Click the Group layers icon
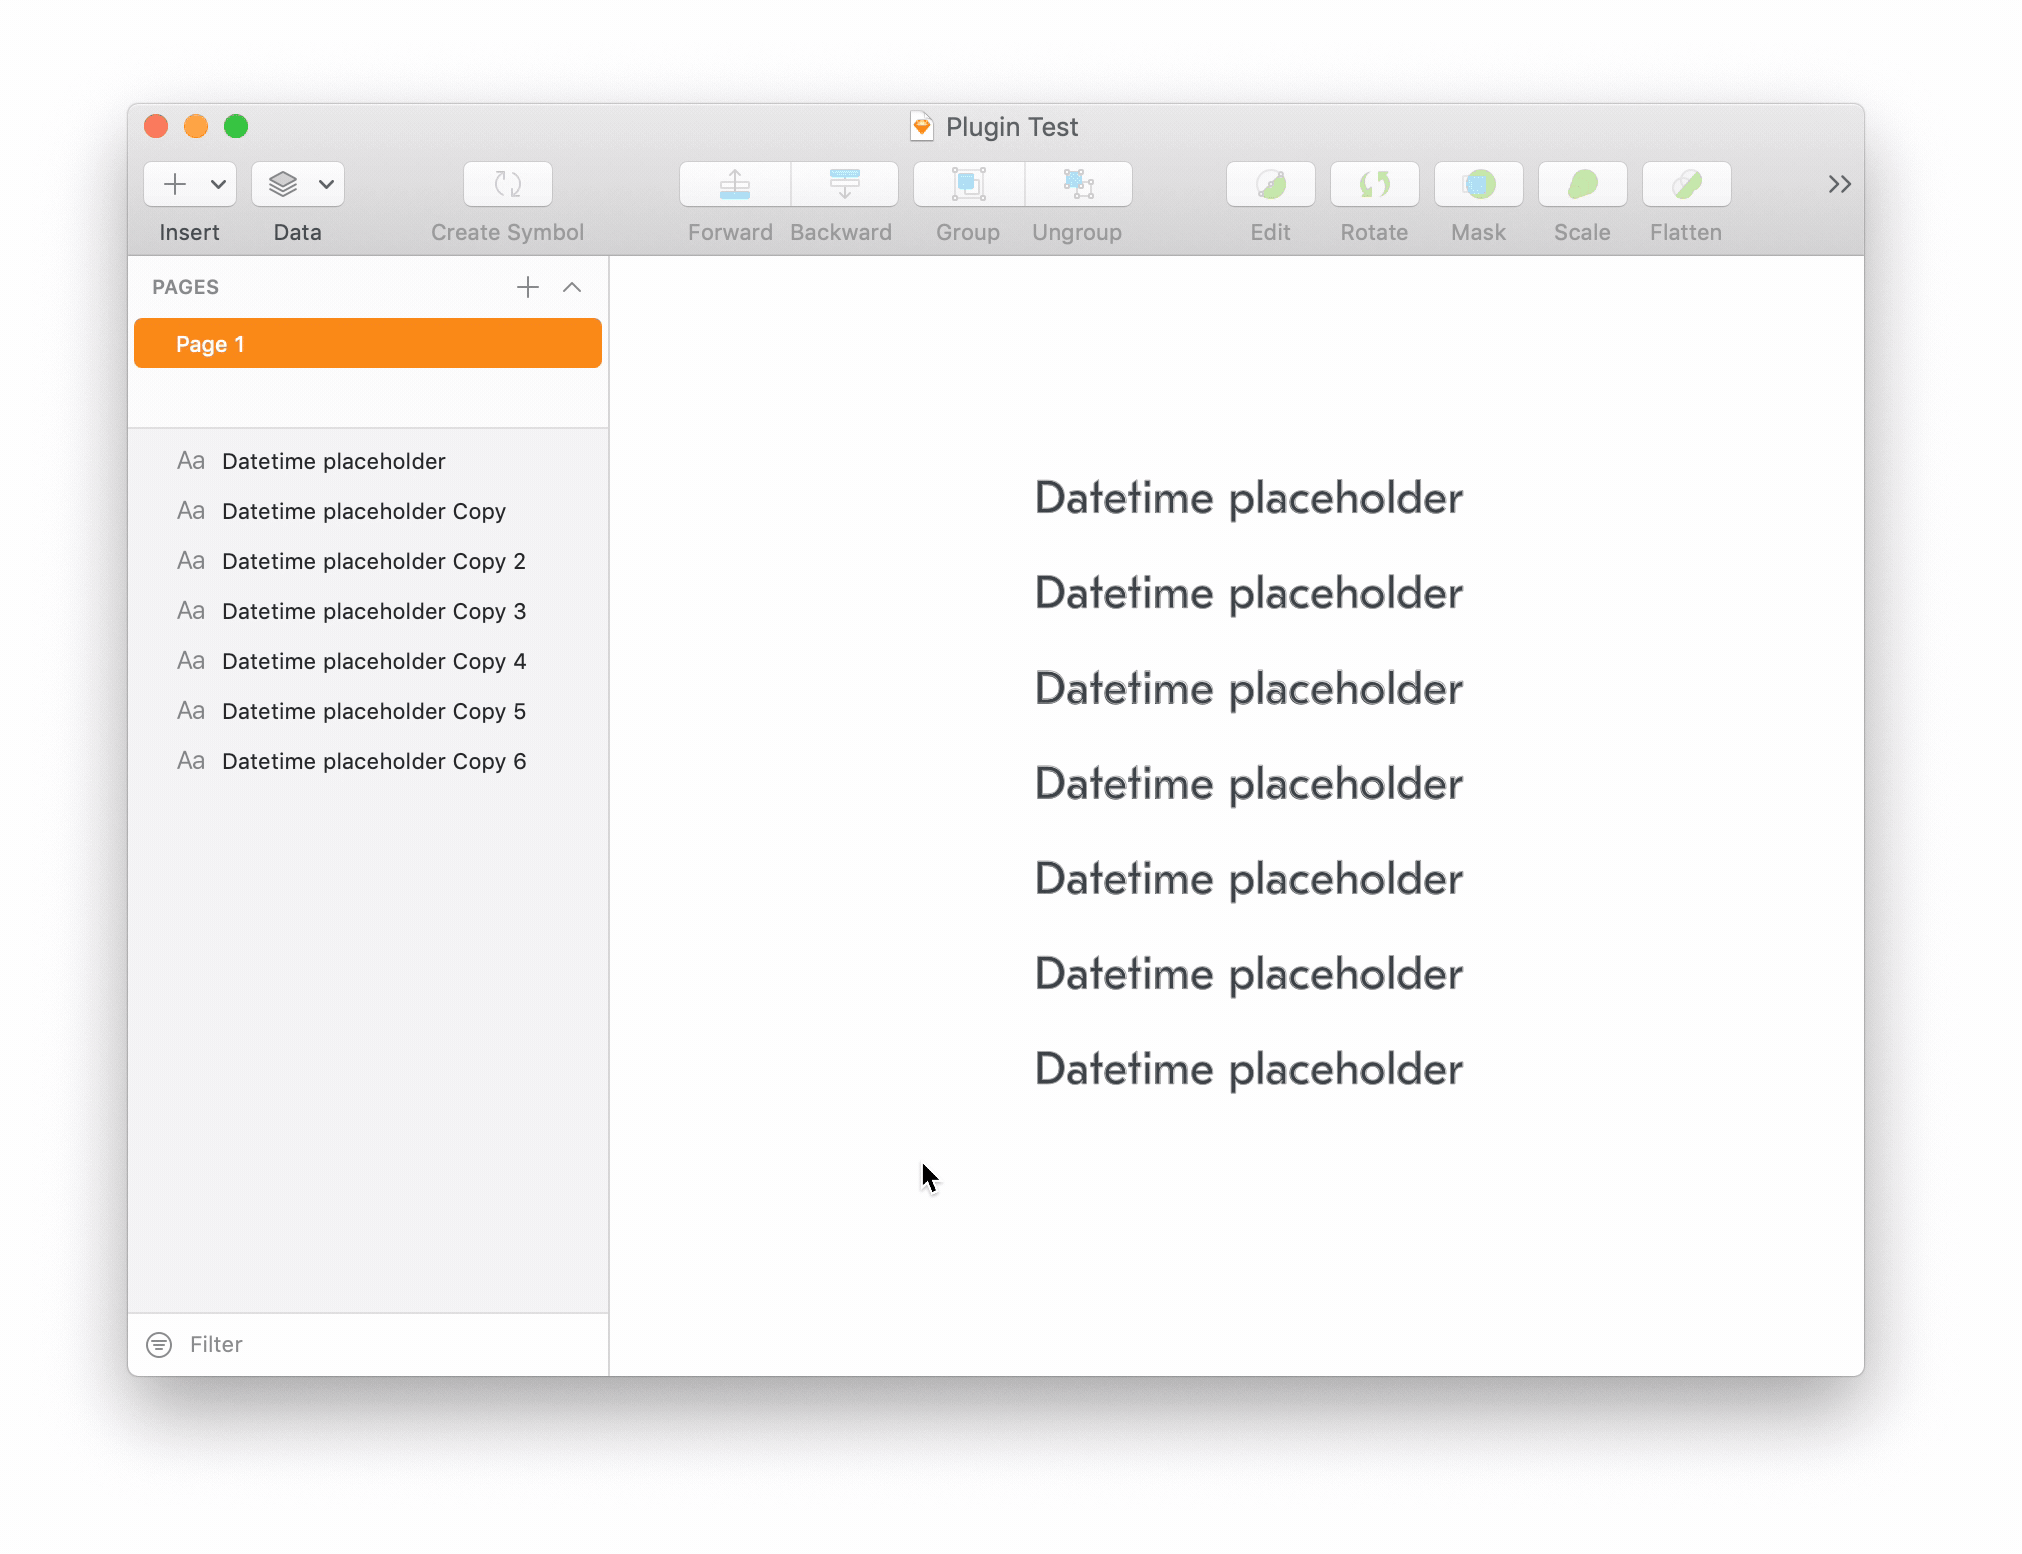This screenshot has width=2022, height=1554. (x=968, y=184)
